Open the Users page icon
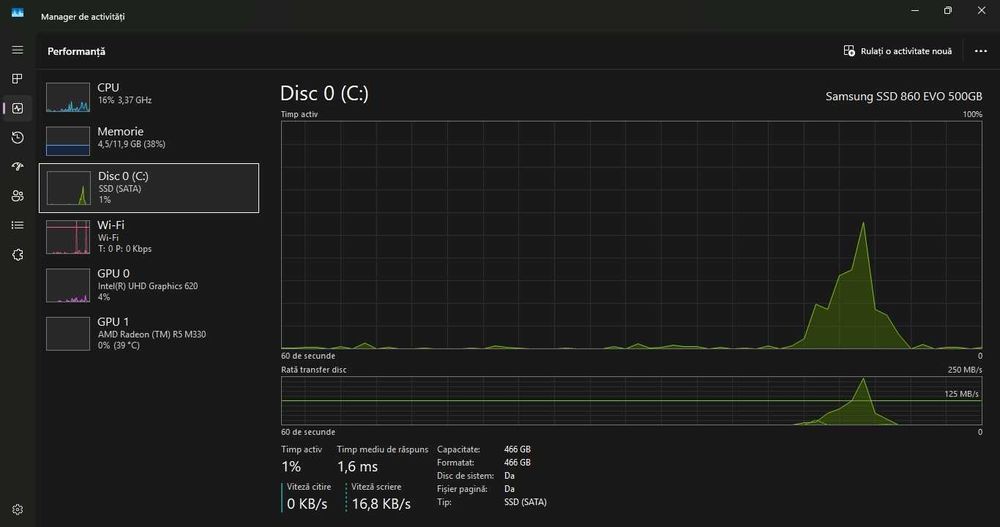Screen dimensions: 1000x527 point(17,196)
